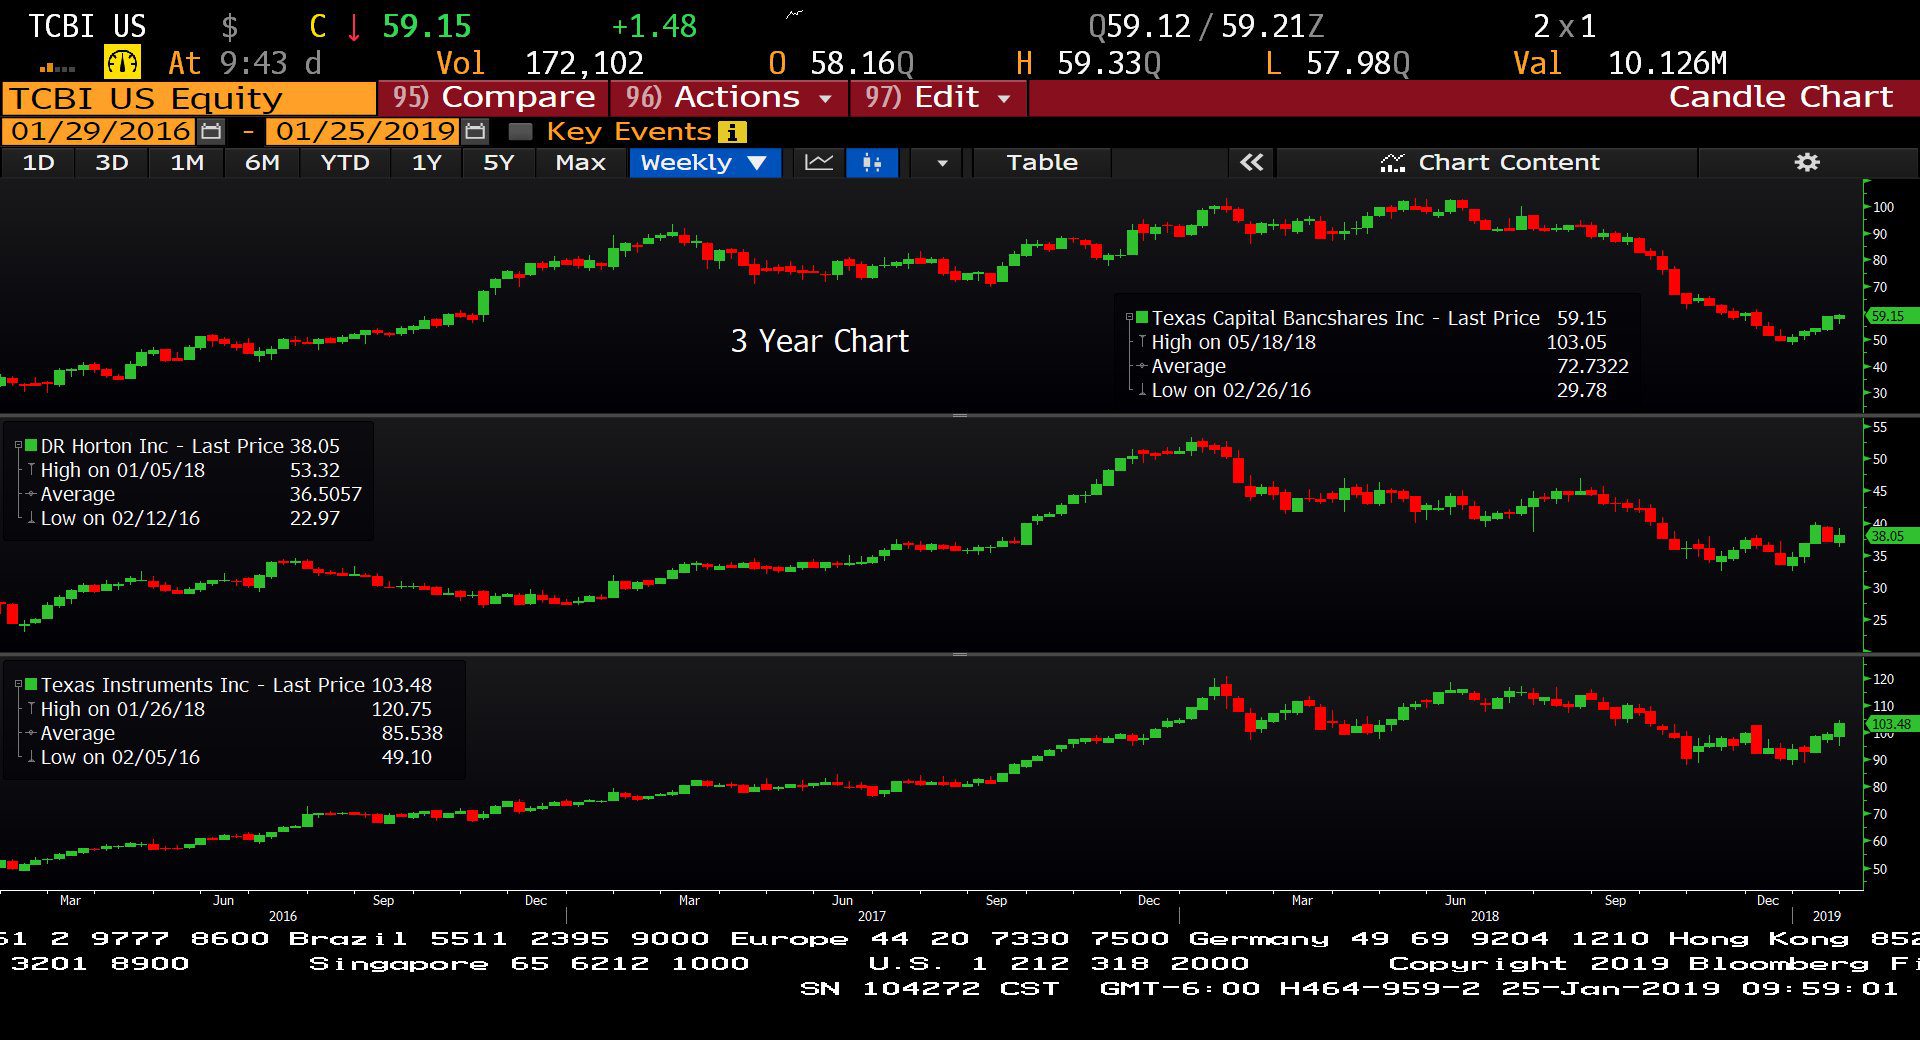Click 'High on 05/18/18' legend row
Screen dimensions: 1920x1040
tap(1378, 342)
